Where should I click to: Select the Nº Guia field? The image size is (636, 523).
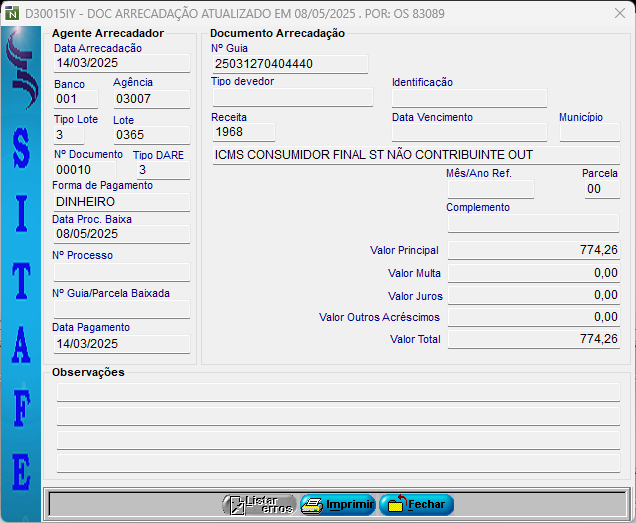click(x=290, y=64)
